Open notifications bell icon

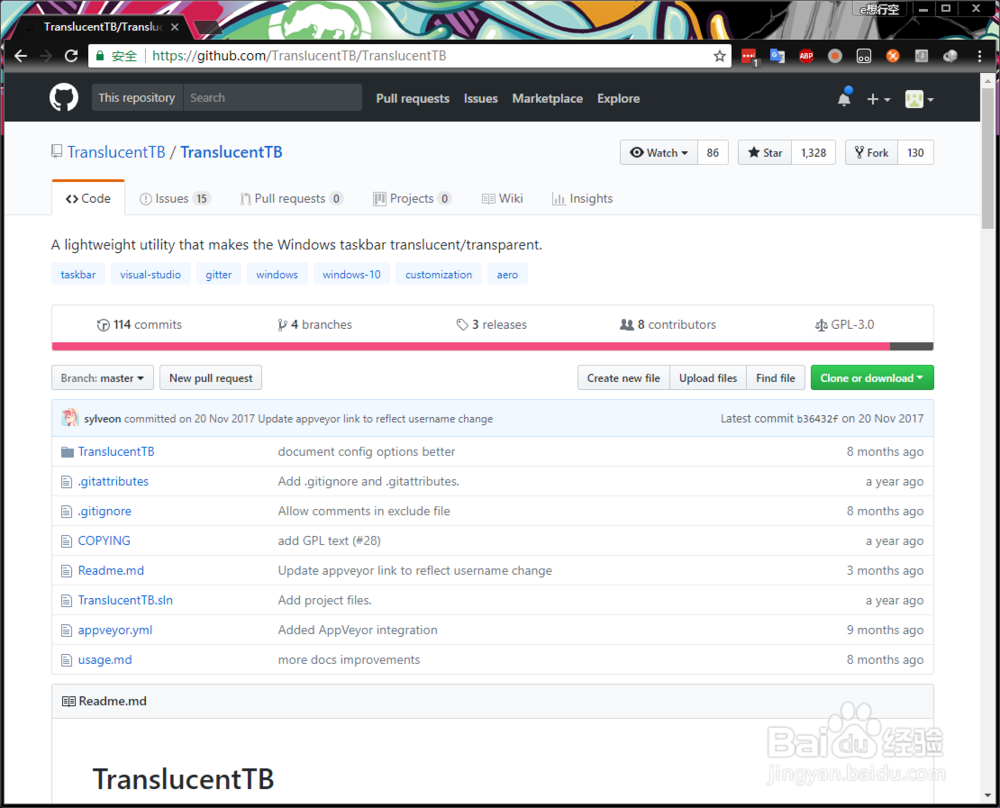click(x=844, y=98)
